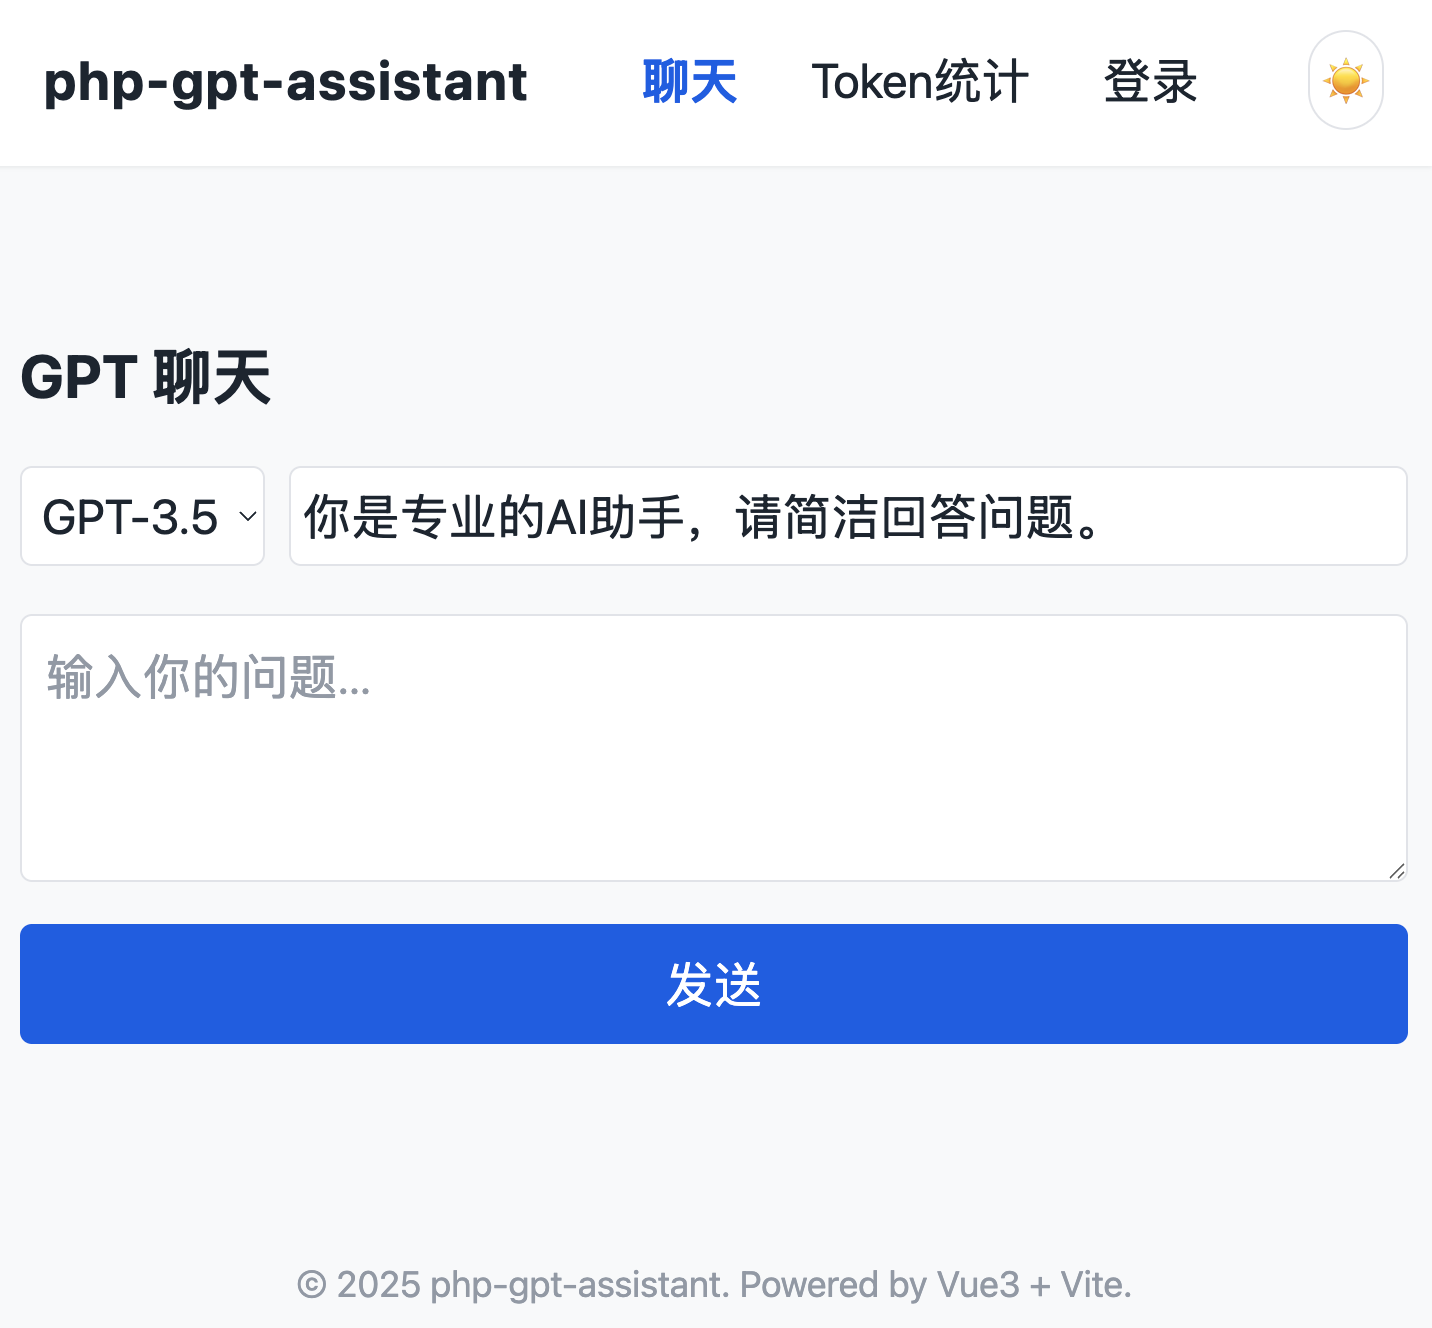The width and height of the screenshot is (1432, 1328).
Task: Grab the textarea resize handle corner
Action: pos(1397,871)
